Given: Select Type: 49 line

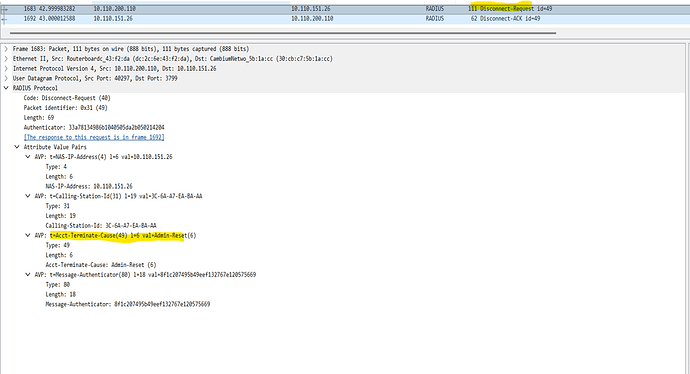Looking at the screenshot, I should click(58, 245).
